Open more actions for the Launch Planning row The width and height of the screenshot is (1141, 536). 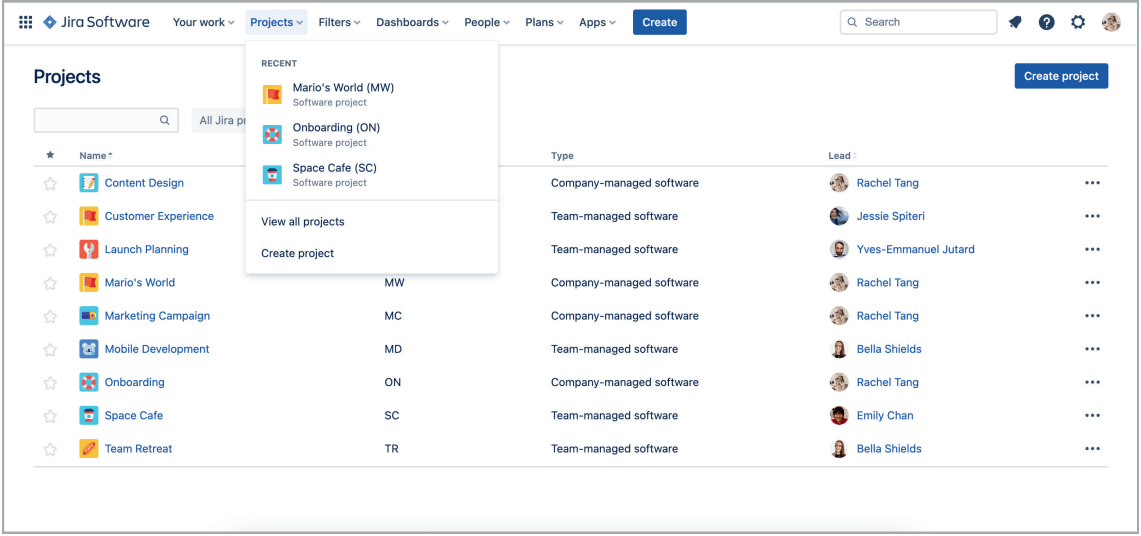1092,249
